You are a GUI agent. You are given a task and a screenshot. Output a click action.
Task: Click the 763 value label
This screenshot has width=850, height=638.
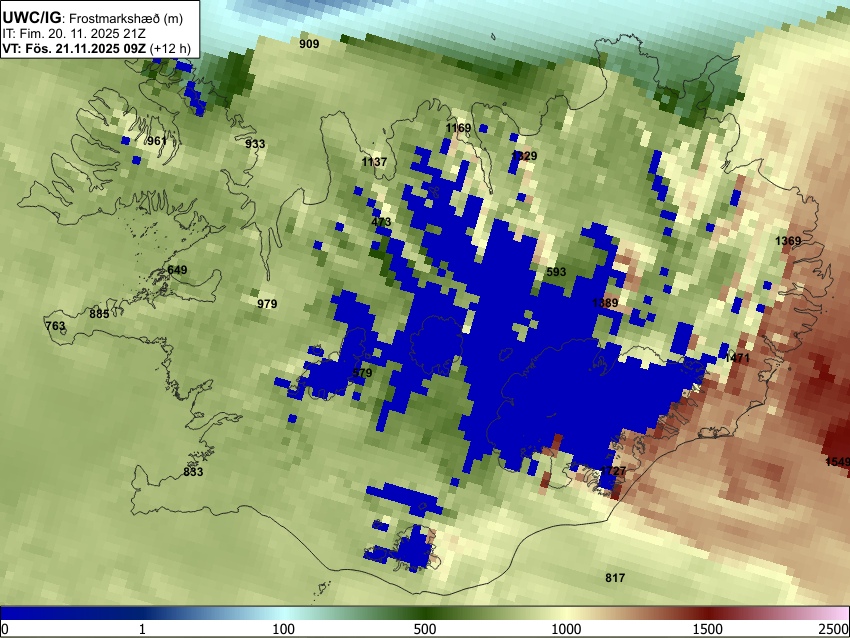point(55,326)
